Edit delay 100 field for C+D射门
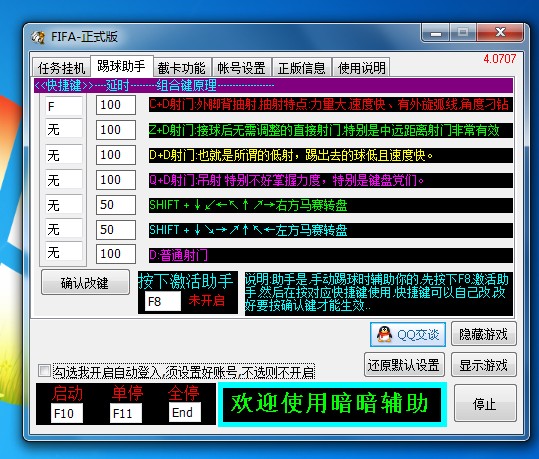The height and width of the screenshot is (459, 539). [116, 105]
